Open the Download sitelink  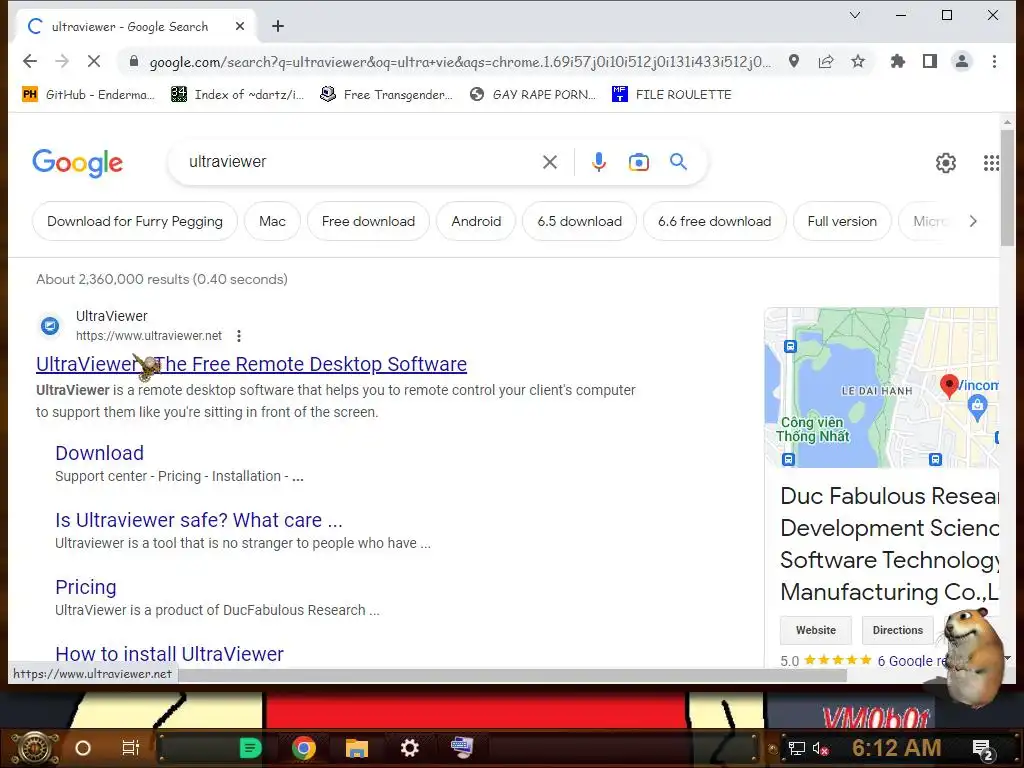(x=99, y=453)
